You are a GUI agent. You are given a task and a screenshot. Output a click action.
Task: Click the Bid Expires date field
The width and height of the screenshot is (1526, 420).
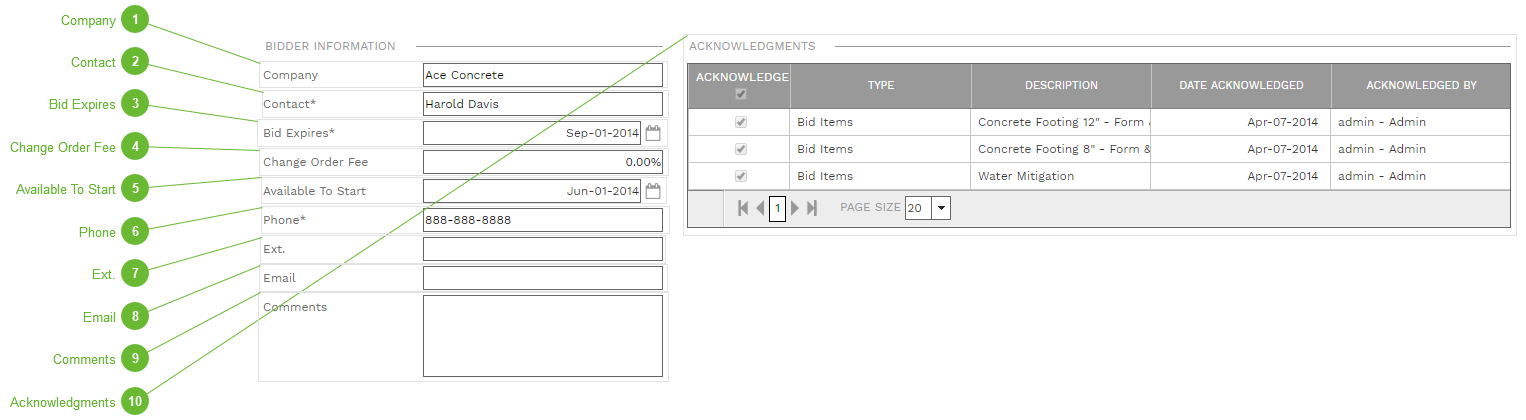pyautogui.click(x=532, y=133)
